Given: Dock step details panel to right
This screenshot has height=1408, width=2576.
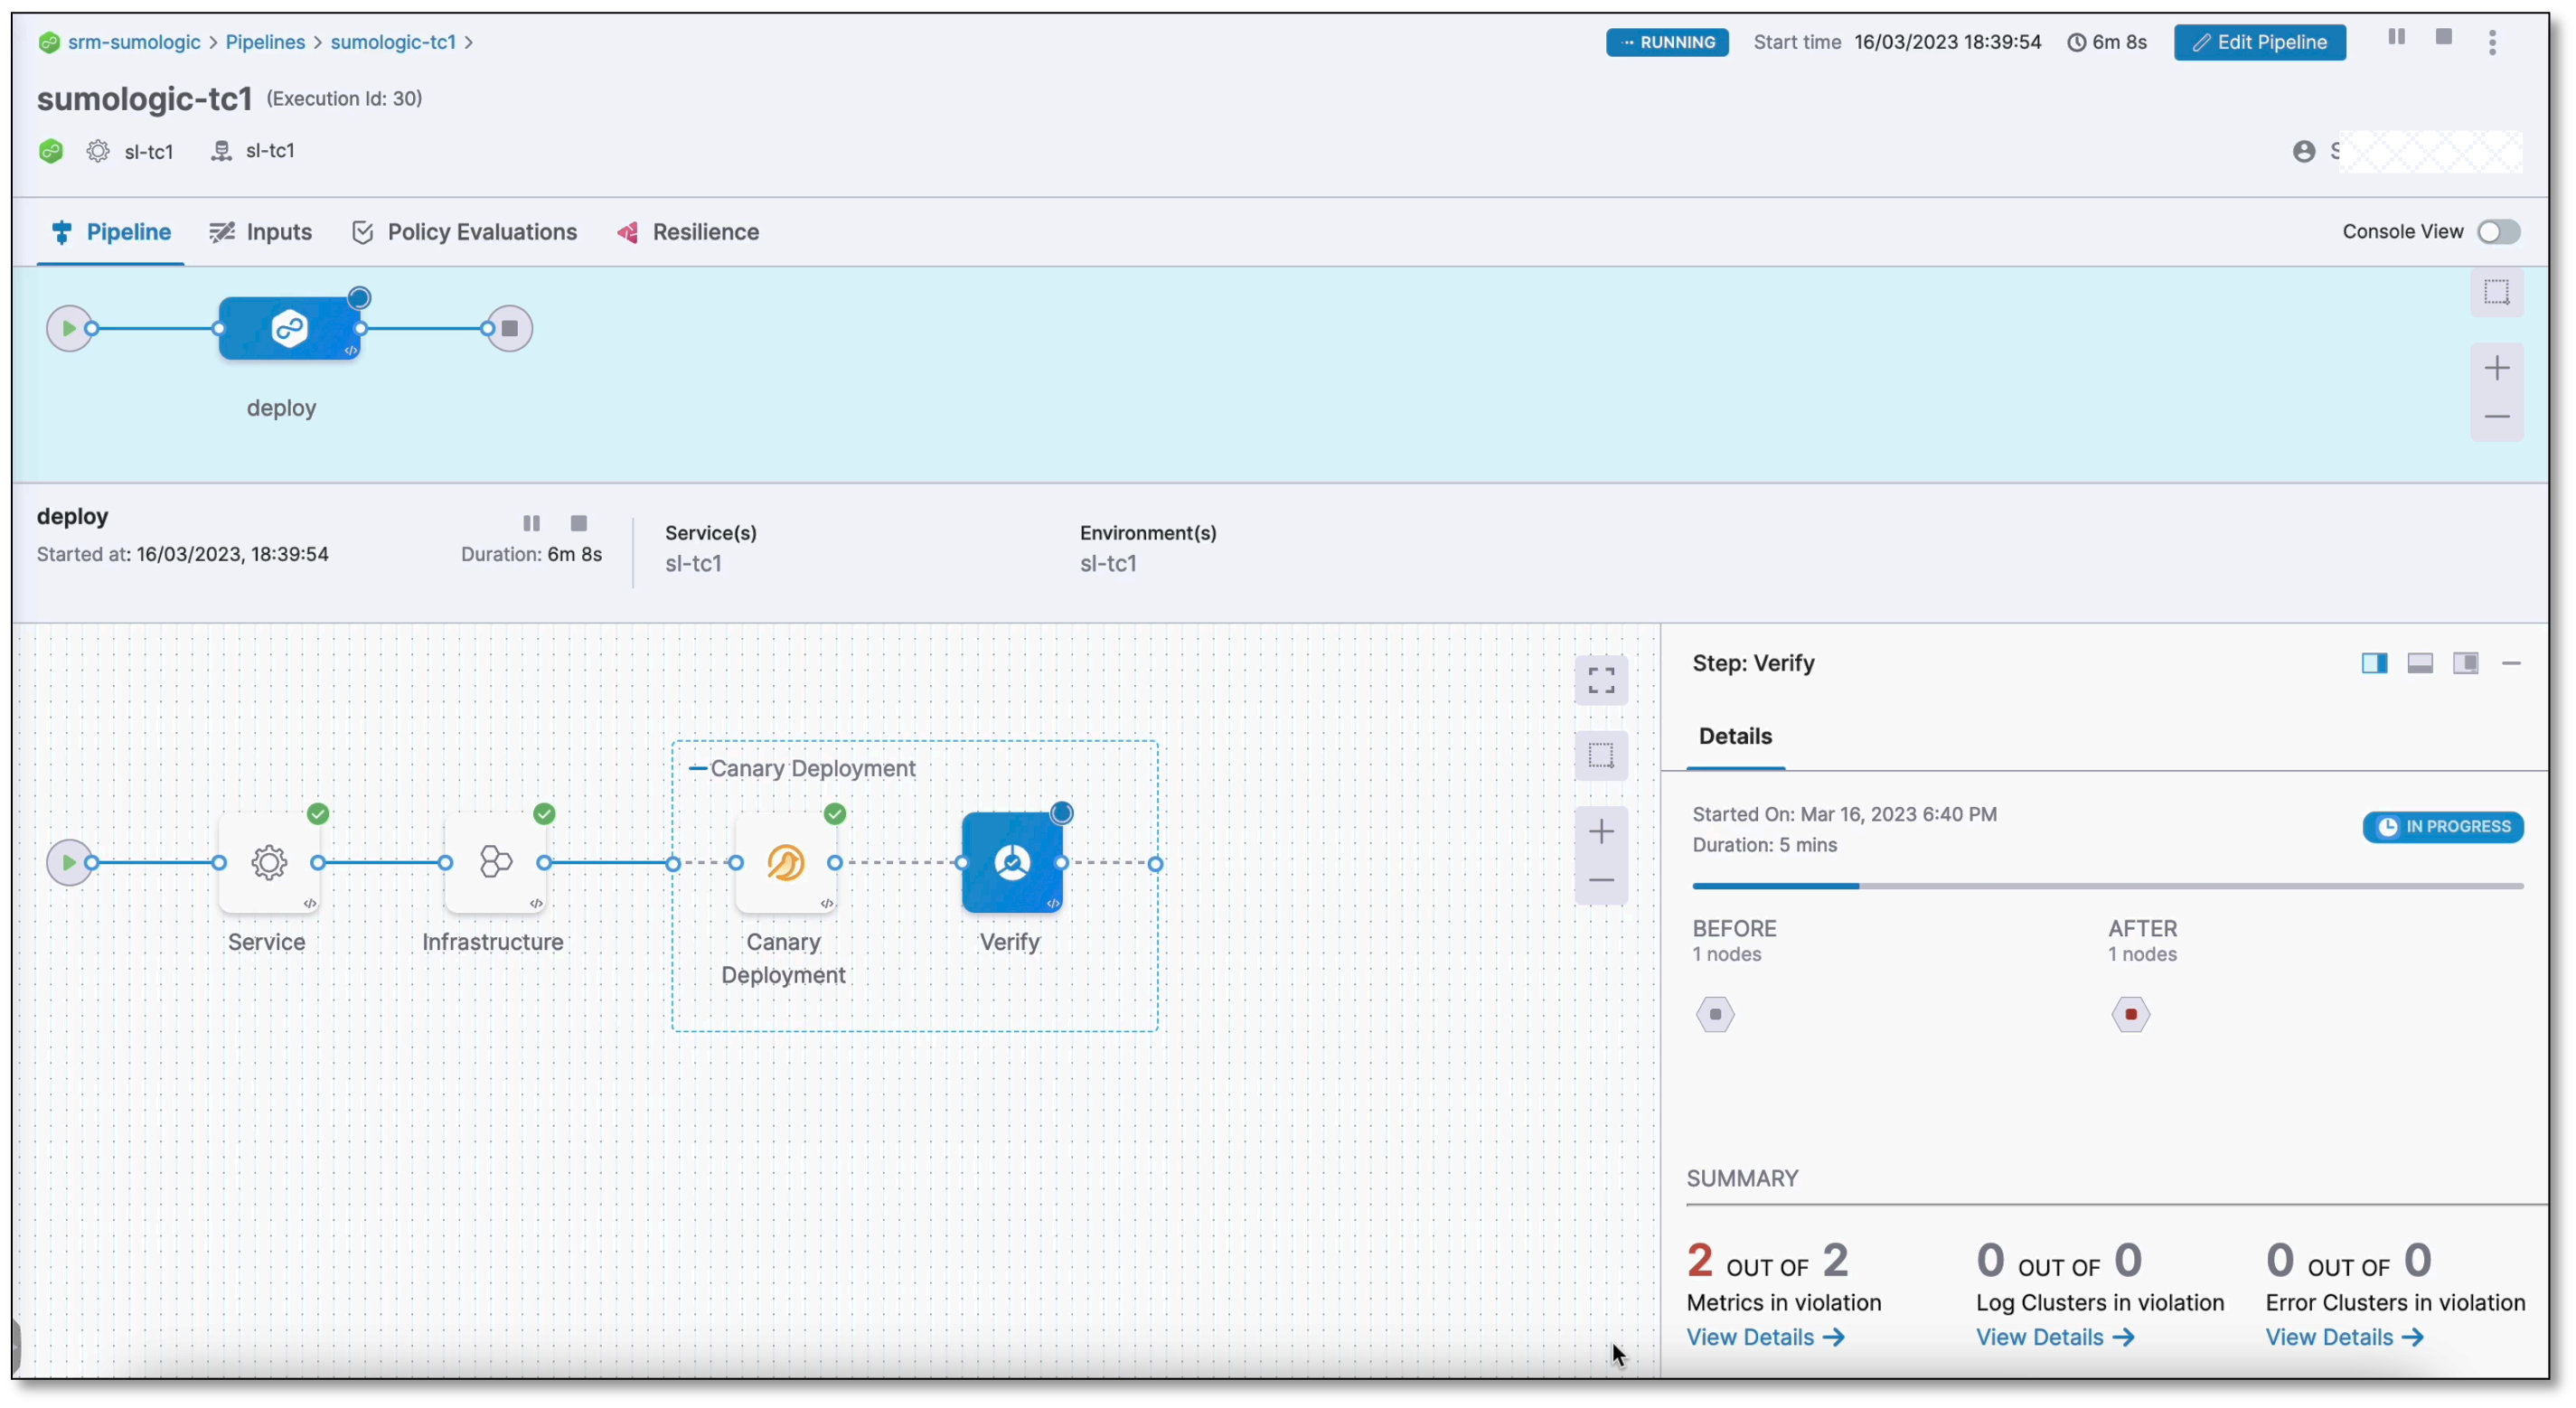Looking at the screenshot, I should pyautogui.click(x=2374, y=663).
